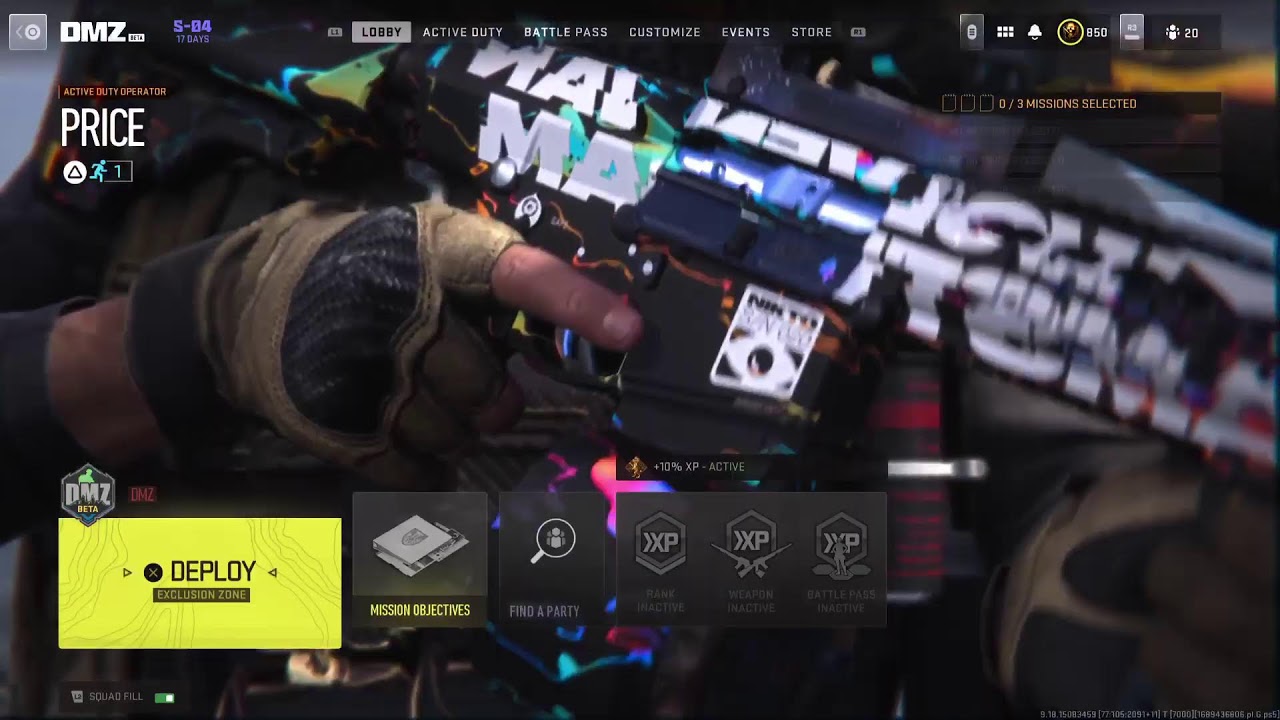
Task: Click the left arrow beside DEPLOY
Action: click(127, 573)
